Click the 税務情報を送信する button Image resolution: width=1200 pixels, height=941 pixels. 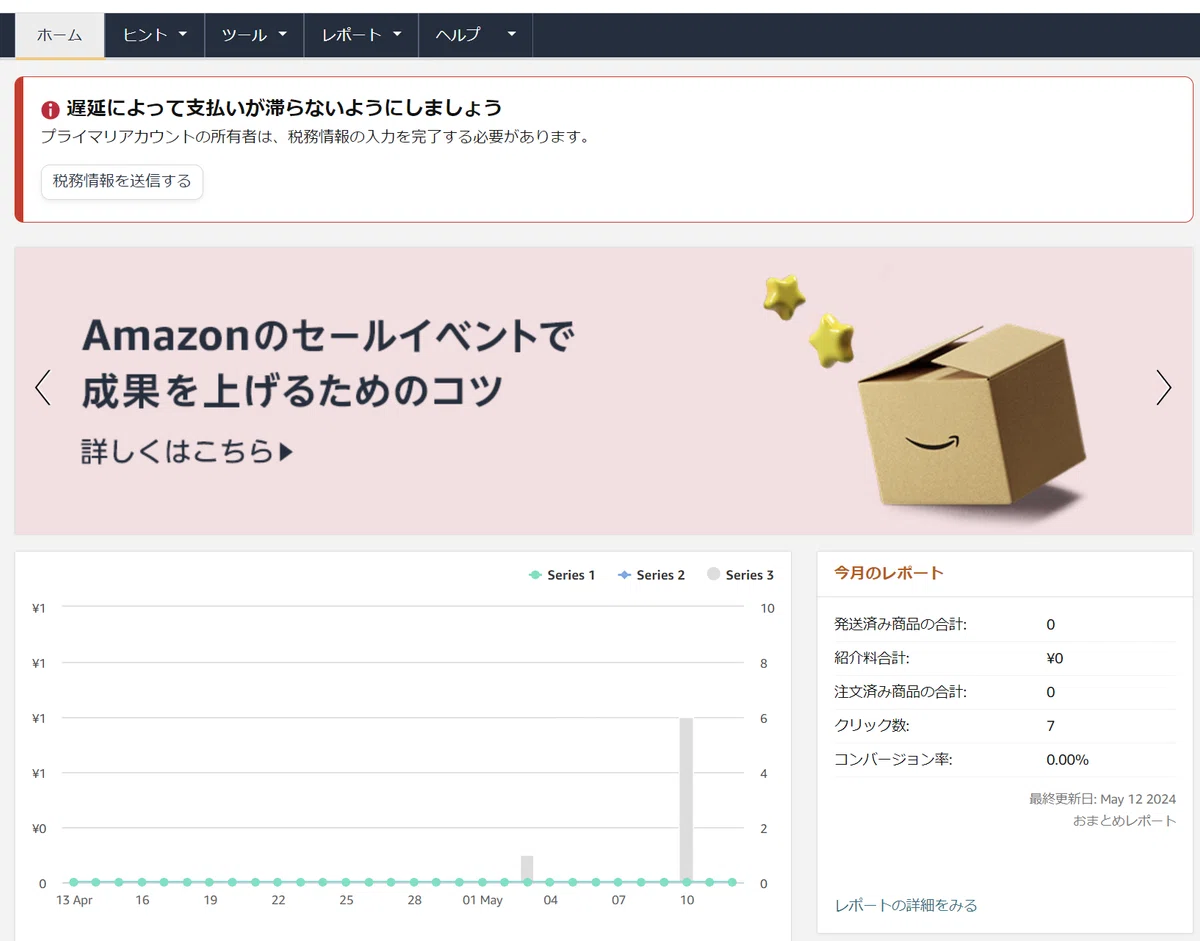coord(122,182)
